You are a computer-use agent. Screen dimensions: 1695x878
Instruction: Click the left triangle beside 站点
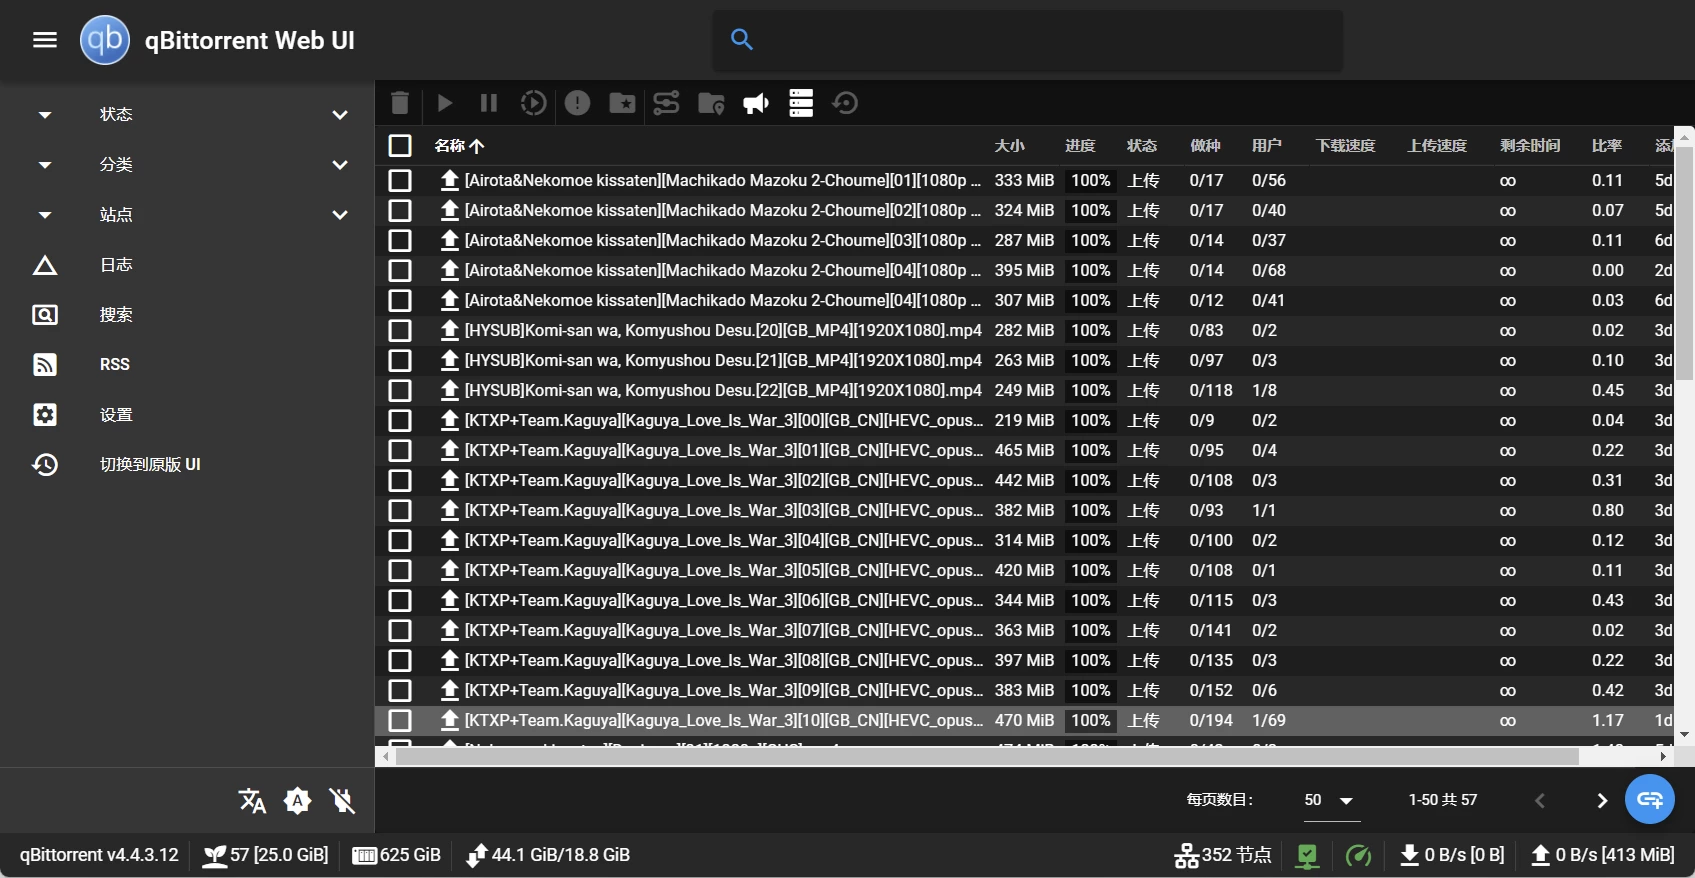(x=45, y=215)
